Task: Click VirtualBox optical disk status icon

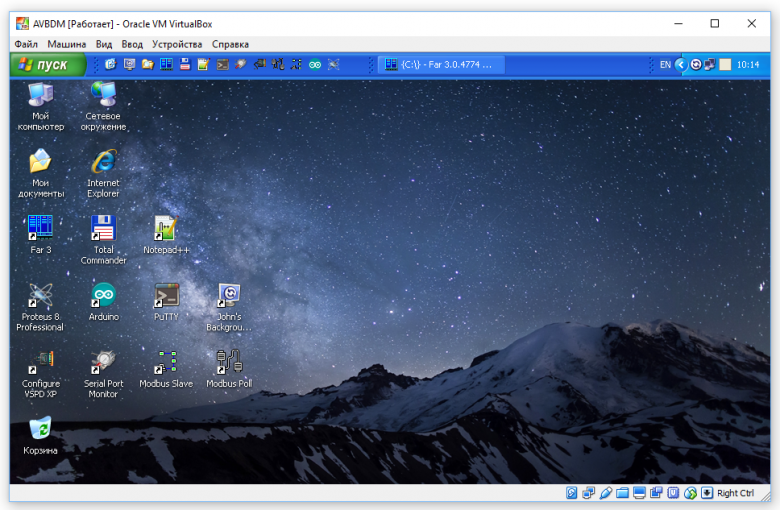Action: [572, 493]
